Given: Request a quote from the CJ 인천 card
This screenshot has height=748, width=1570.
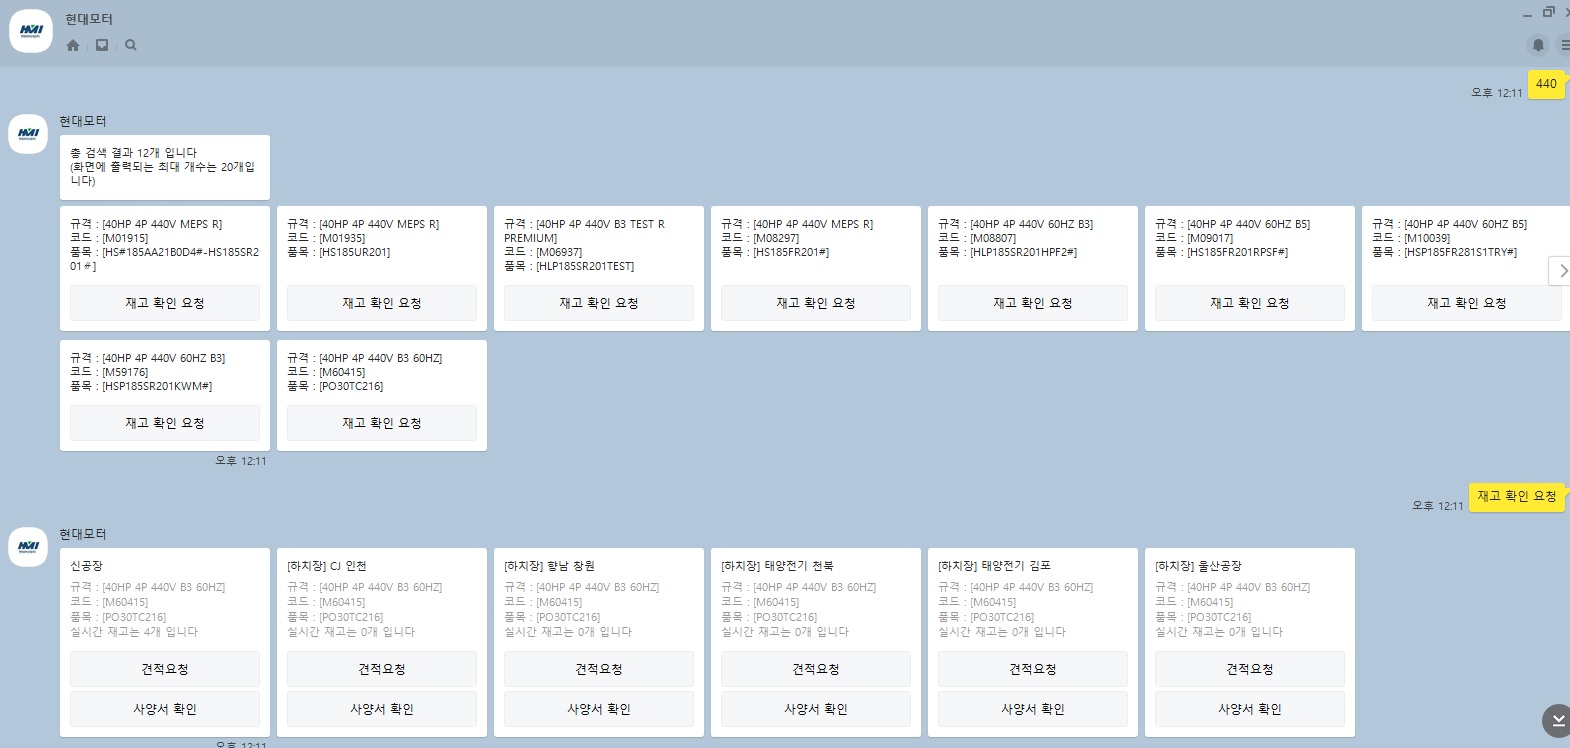Looking at the screenshot, I should [x=382, y=669].
